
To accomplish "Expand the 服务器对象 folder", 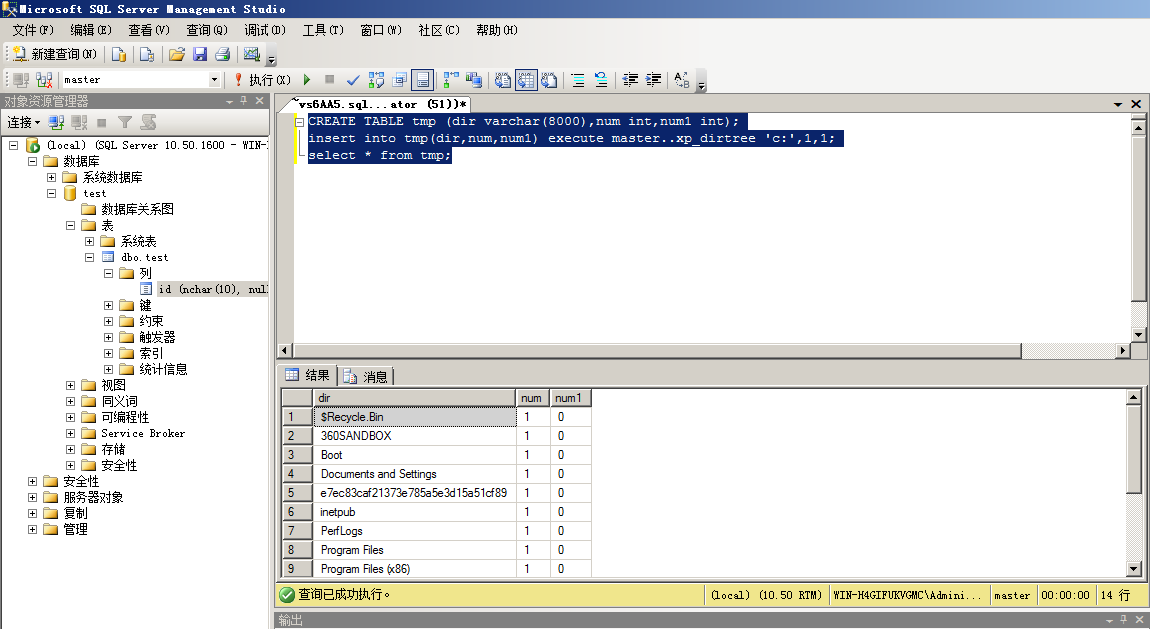I will (x=32, y=497).
